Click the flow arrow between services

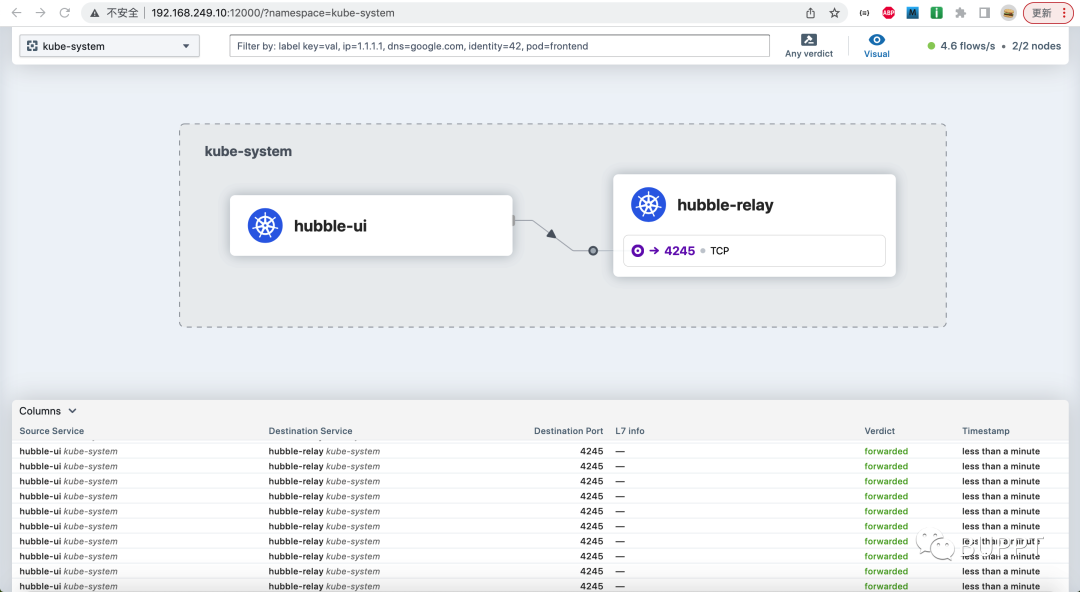tap(551, 234)
